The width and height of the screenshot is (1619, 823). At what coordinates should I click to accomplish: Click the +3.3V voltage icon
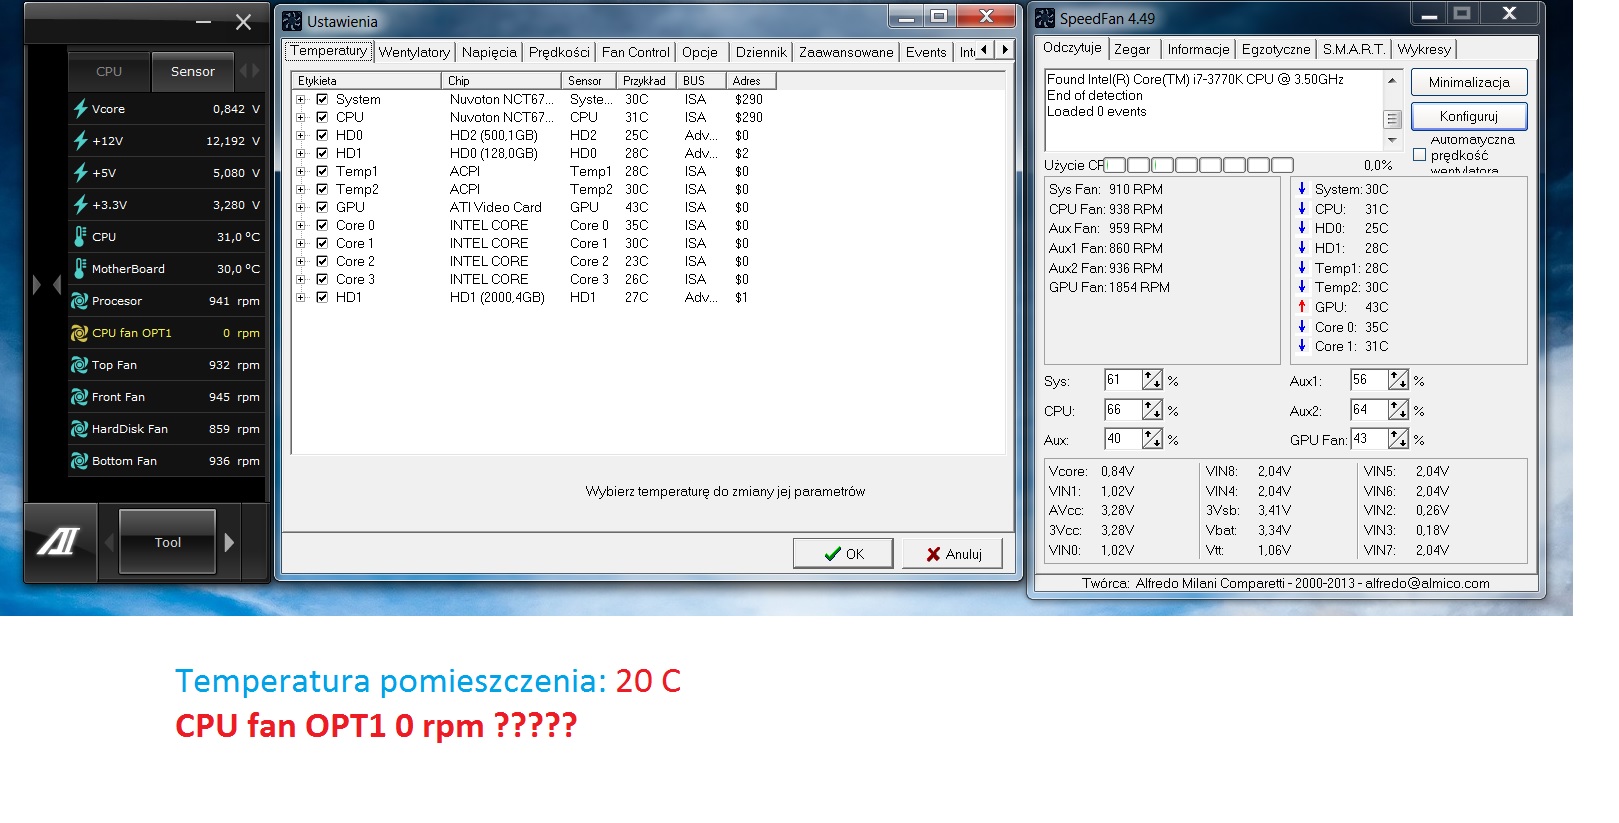coord(80,205)
